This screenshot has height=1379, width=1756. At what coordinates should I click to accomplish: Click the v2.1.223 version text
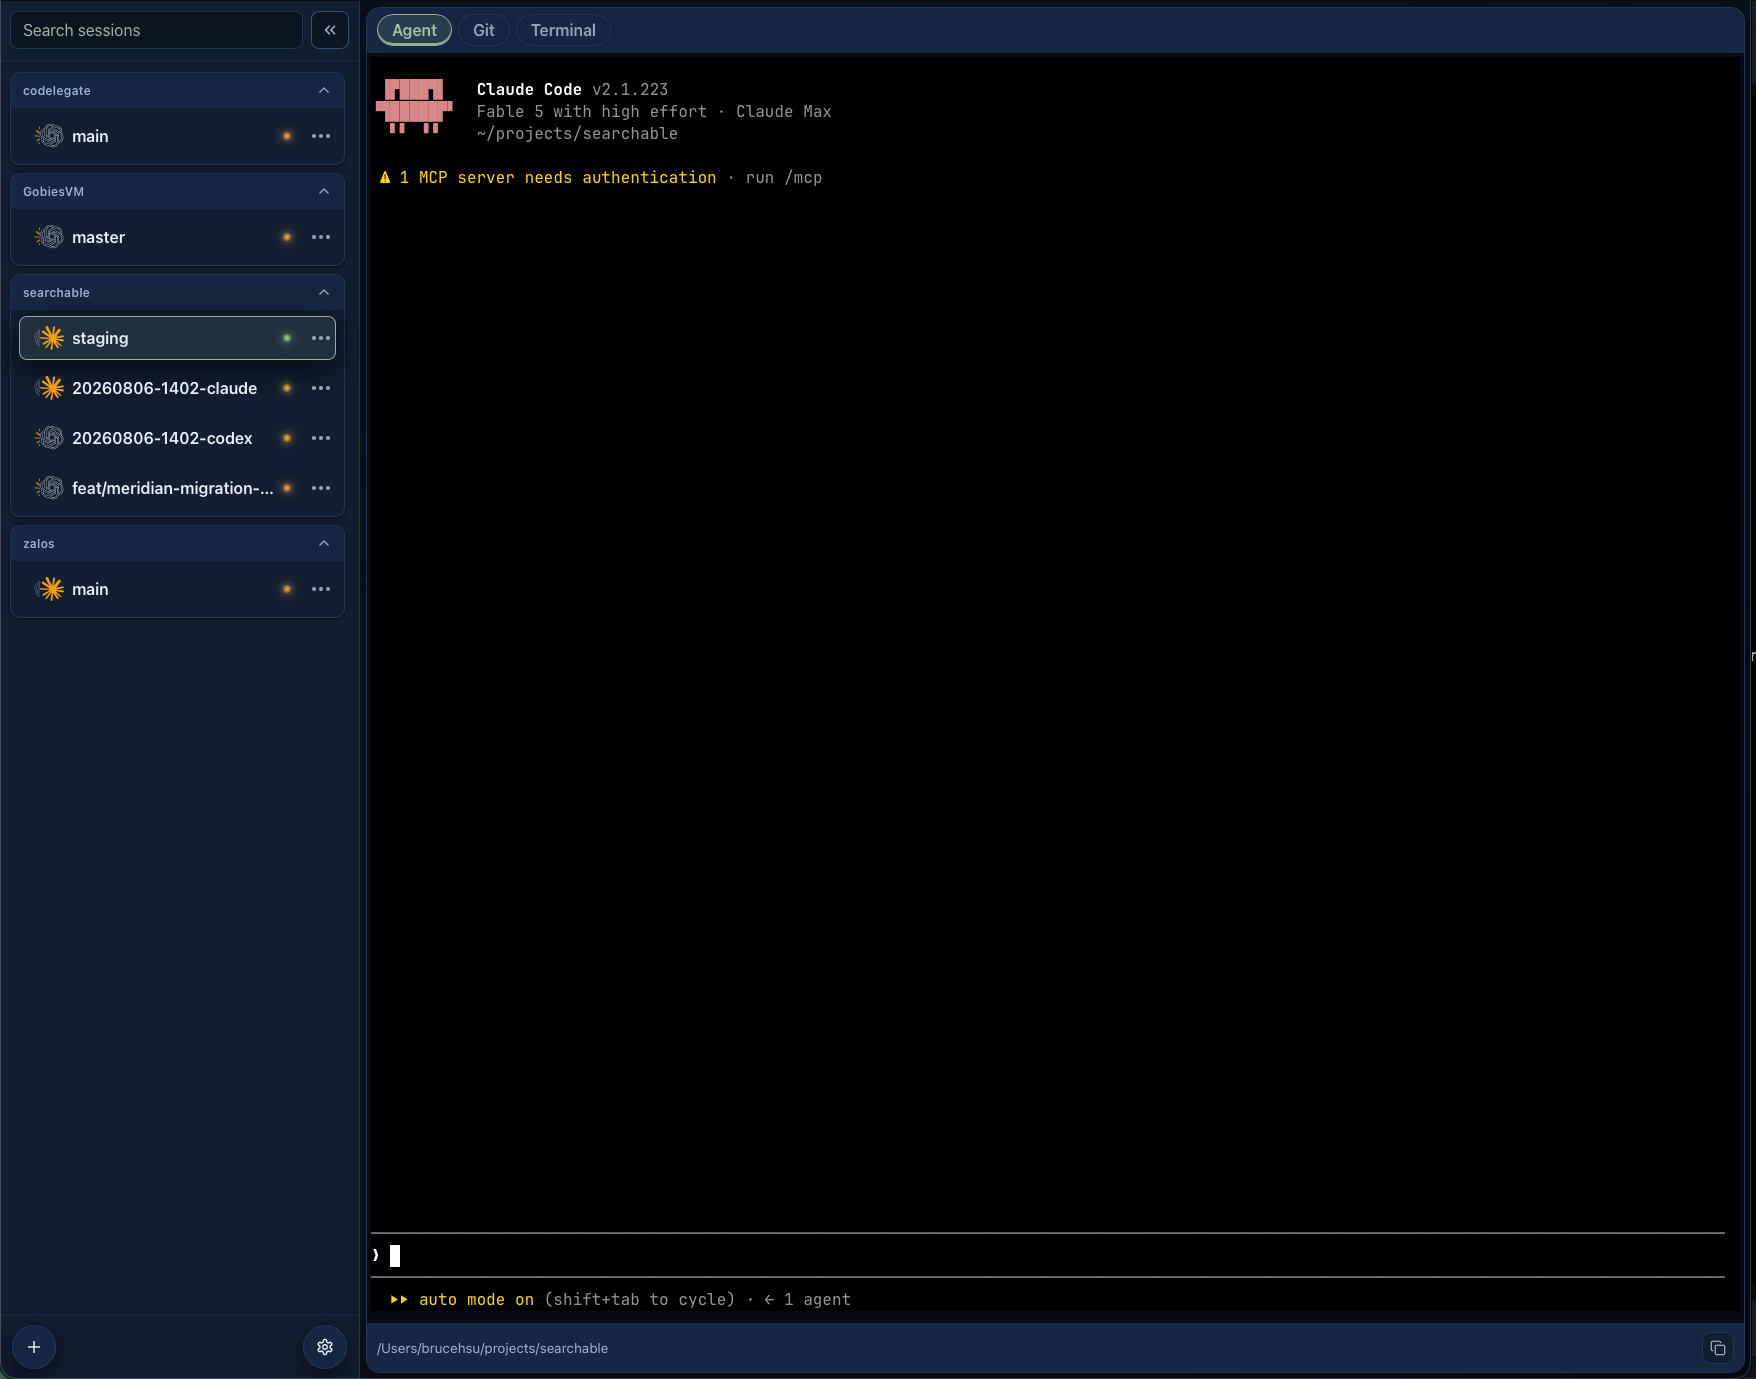630,89
